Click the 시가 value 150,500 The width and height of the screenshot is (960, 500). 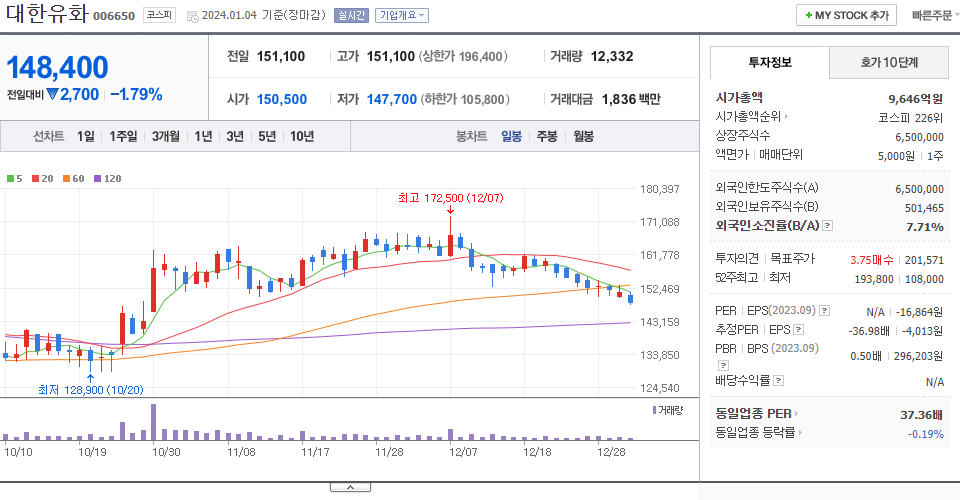pyautogui.click(x=282, y=99)
